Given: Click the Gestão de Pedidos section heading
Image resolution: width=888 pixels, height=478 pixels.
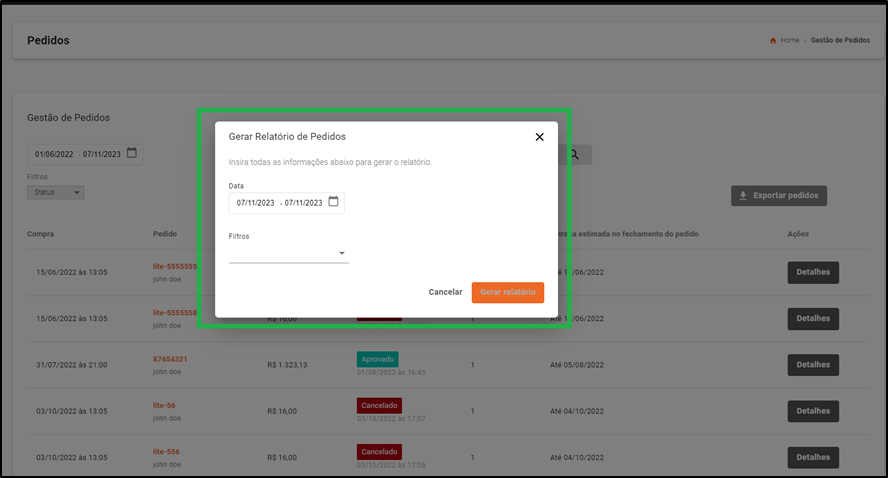Looking at the screenshot, I should (69, 118).
